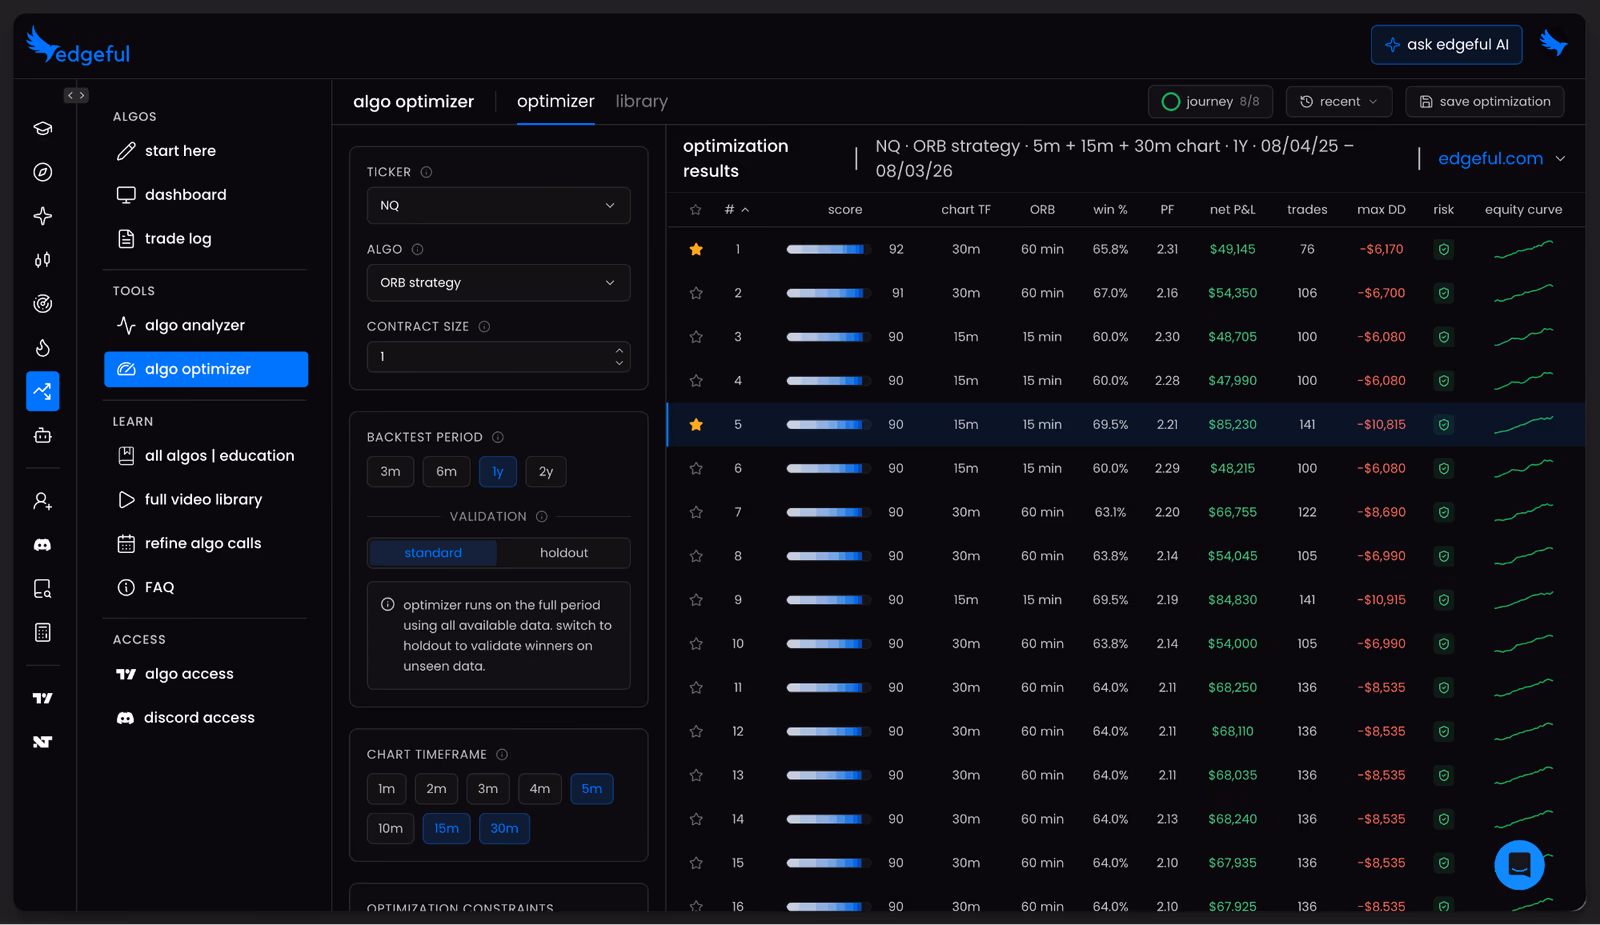Screen dimensions: 1600x925
Task: Expand the edgeful.com dropdown
Action: [x=1500, y=158]
